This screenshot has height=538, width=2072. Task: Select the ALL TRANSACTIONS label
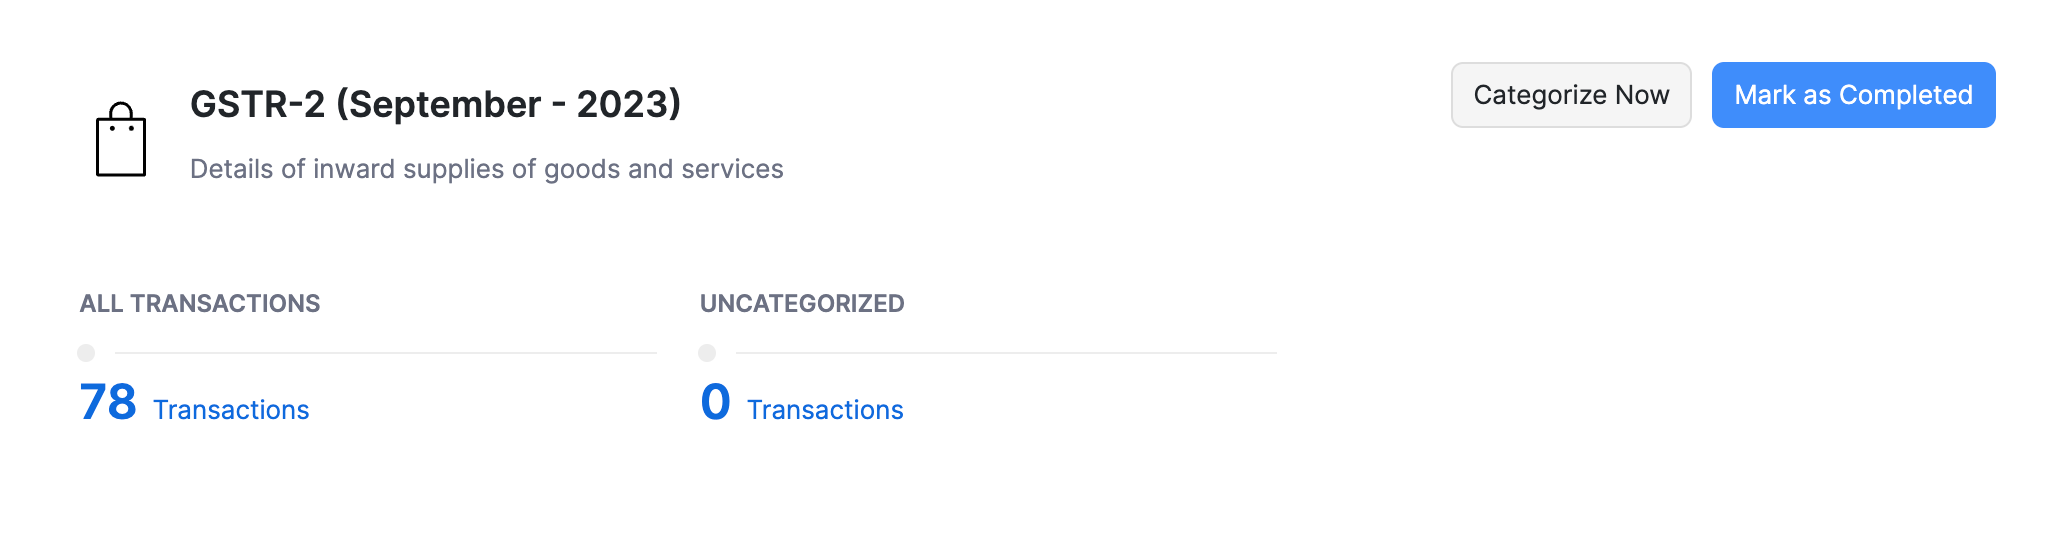(x=200, y=304)
